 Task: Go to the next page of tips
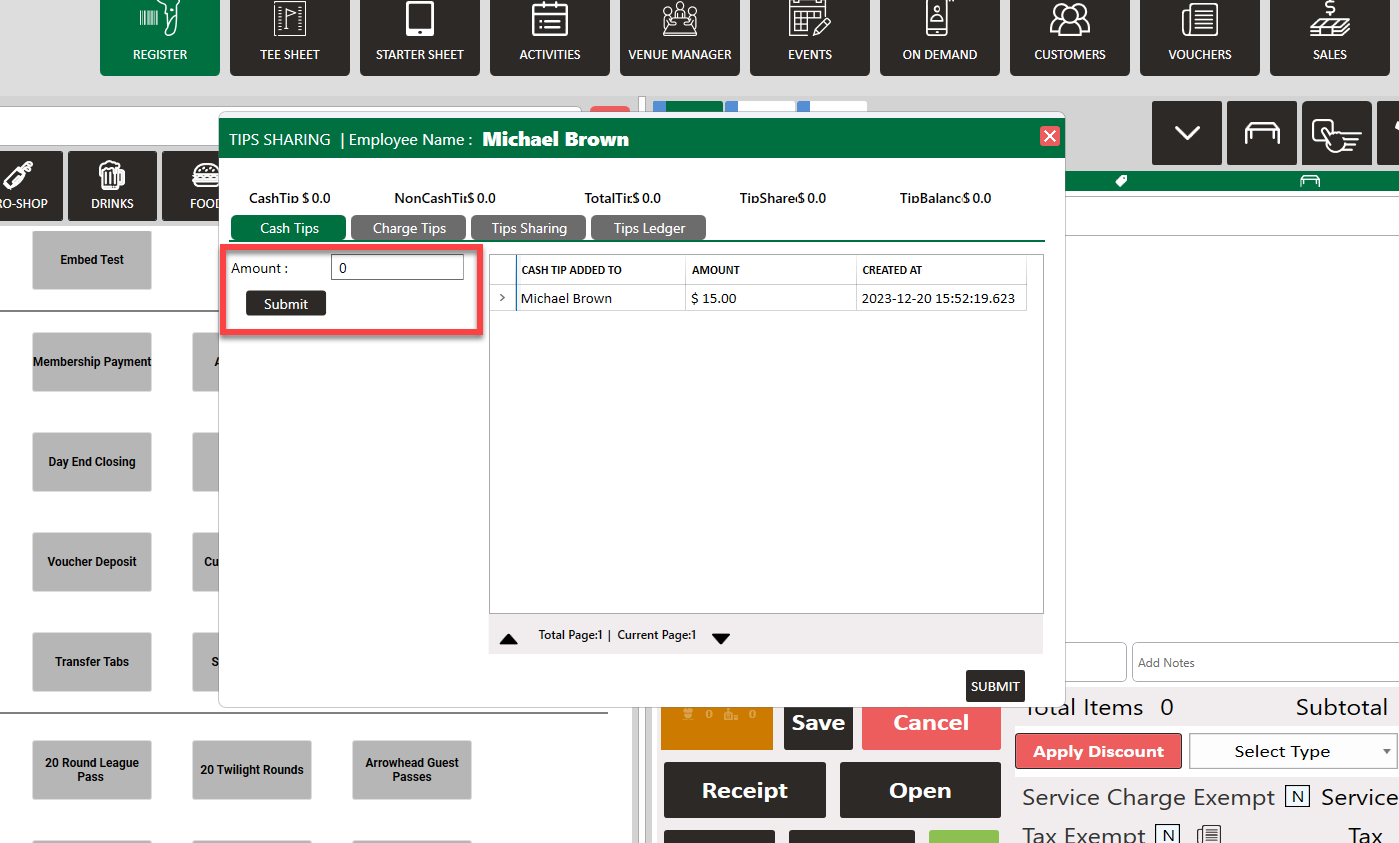(721, 638)
